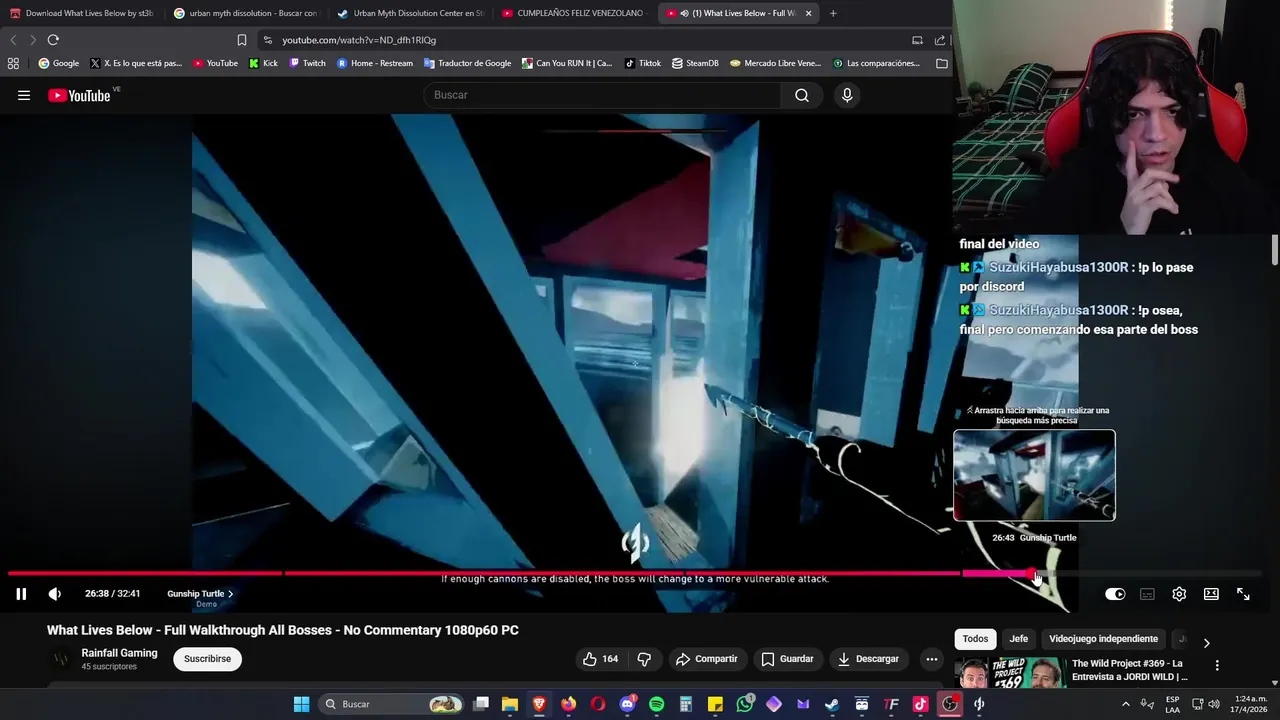Open the clock and date panel
1280x720 pixels.
tap(1250, 704)
